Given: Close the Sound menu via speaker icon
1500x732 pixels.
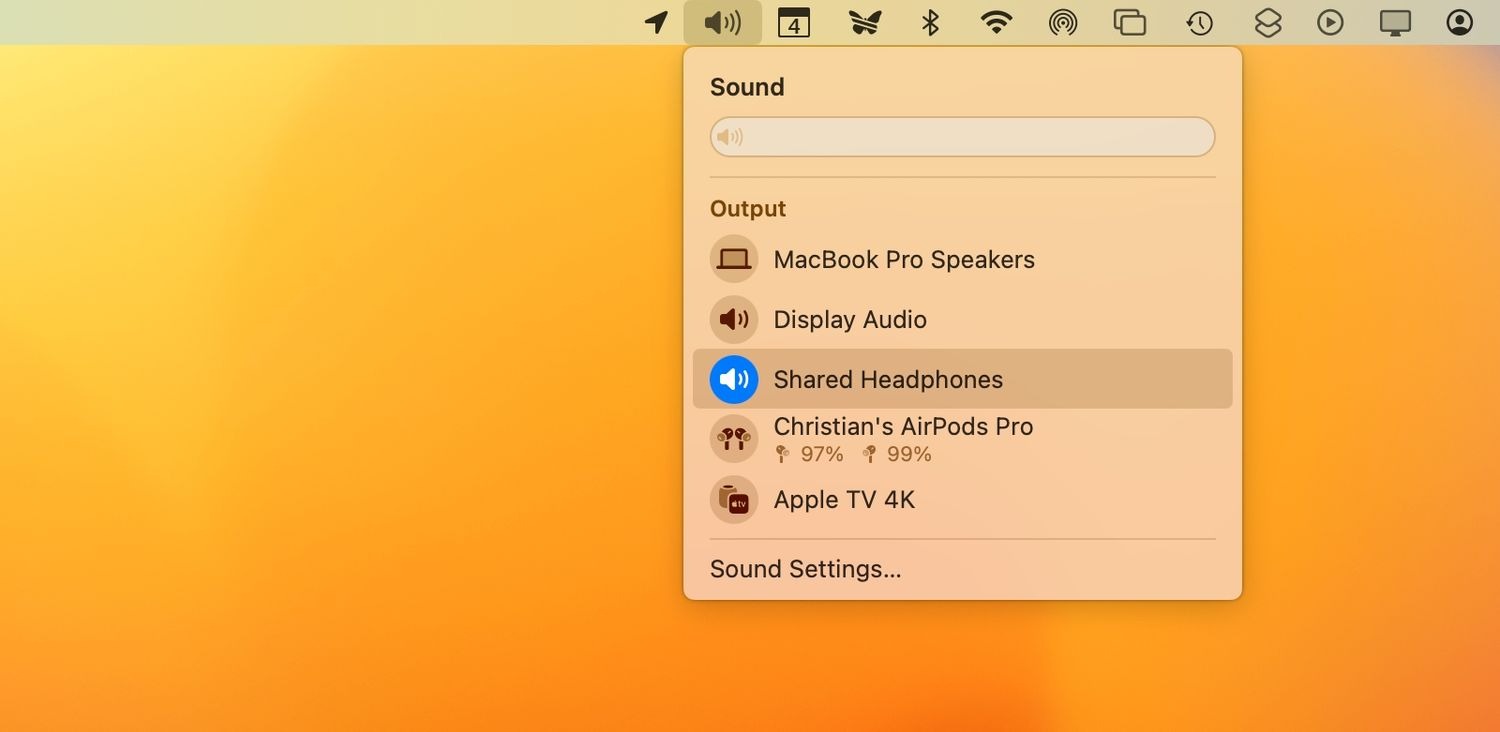Looking at the screenshot, I should [x=723, y=22].
